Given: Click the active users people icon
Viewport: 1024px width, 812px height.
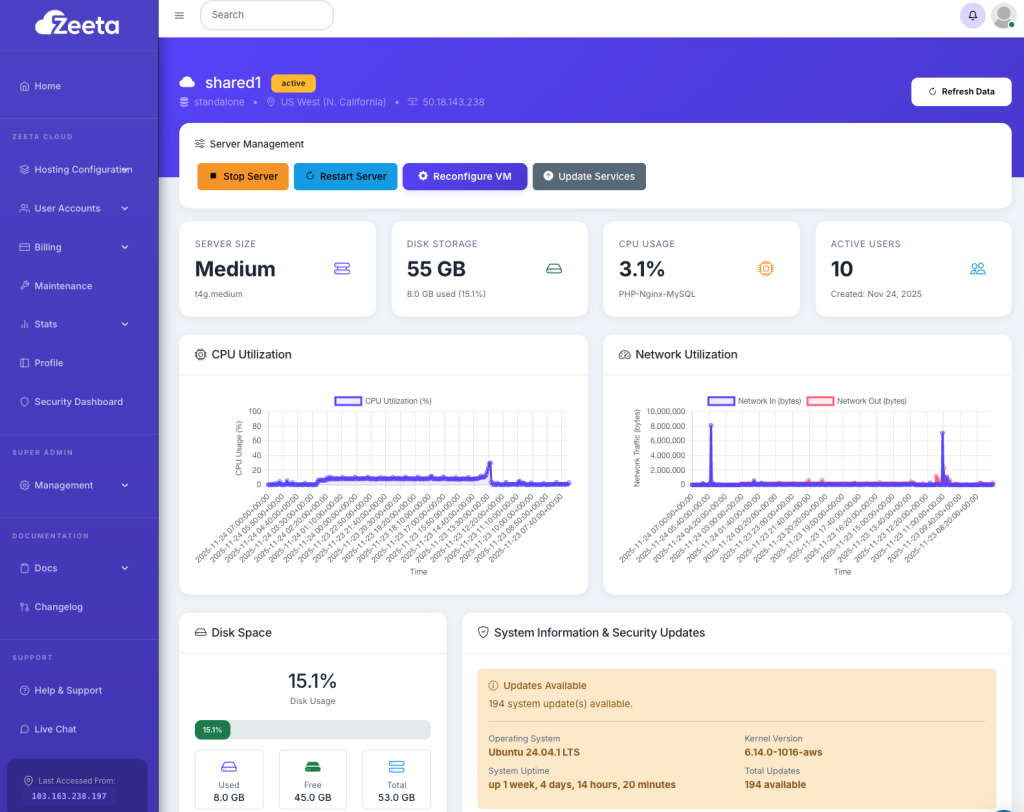Looking at the screenshot, I should pyautogui.click(x=978, y=268).
